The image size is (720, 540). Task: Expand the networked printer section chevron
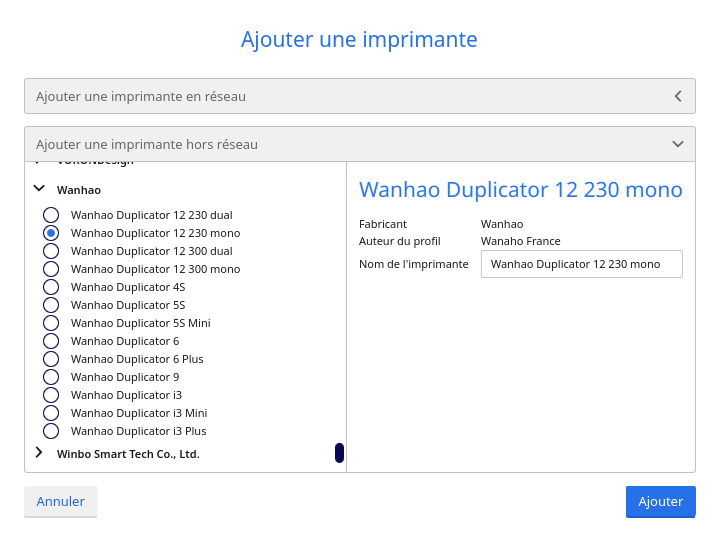678,96
